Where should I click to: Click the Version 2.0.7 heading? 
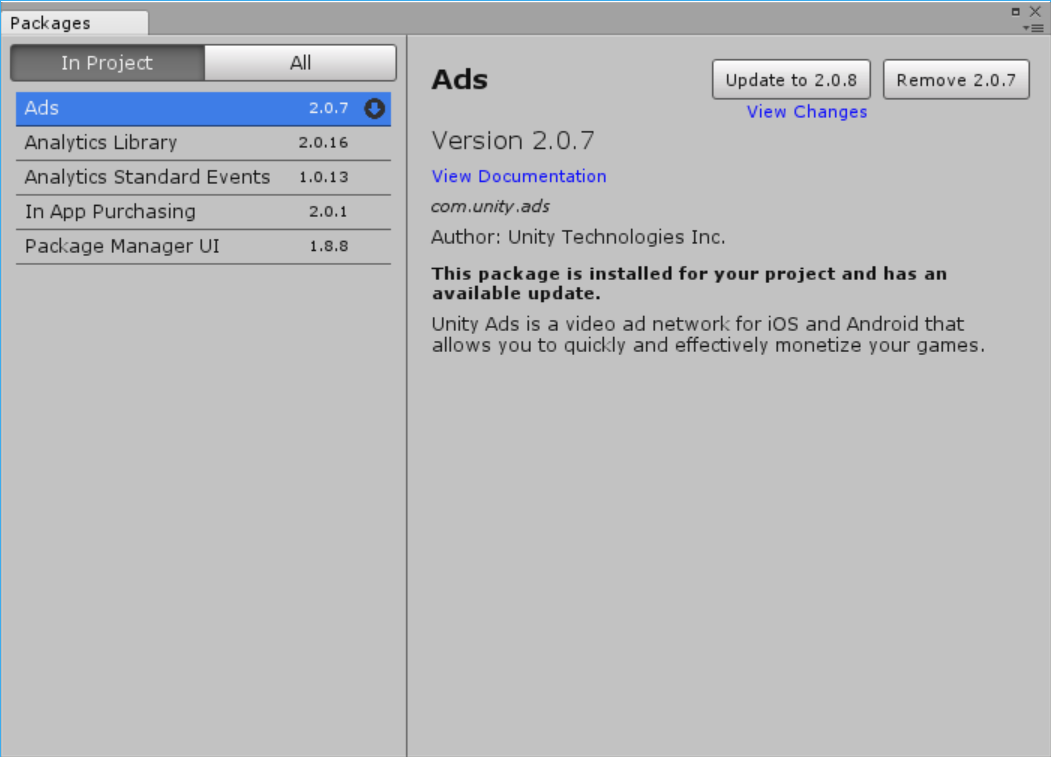click(513, 141)
